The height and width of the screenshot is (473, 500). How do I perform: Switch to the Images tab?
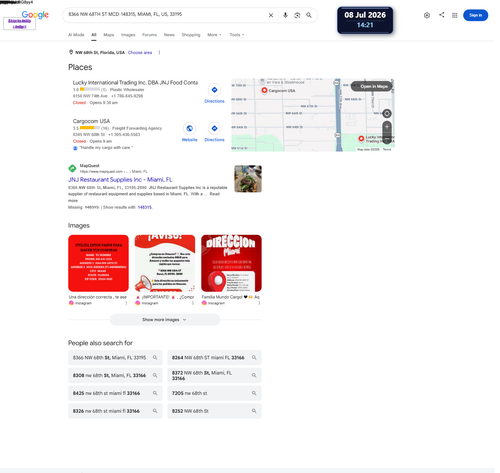[x=128, y=35]
